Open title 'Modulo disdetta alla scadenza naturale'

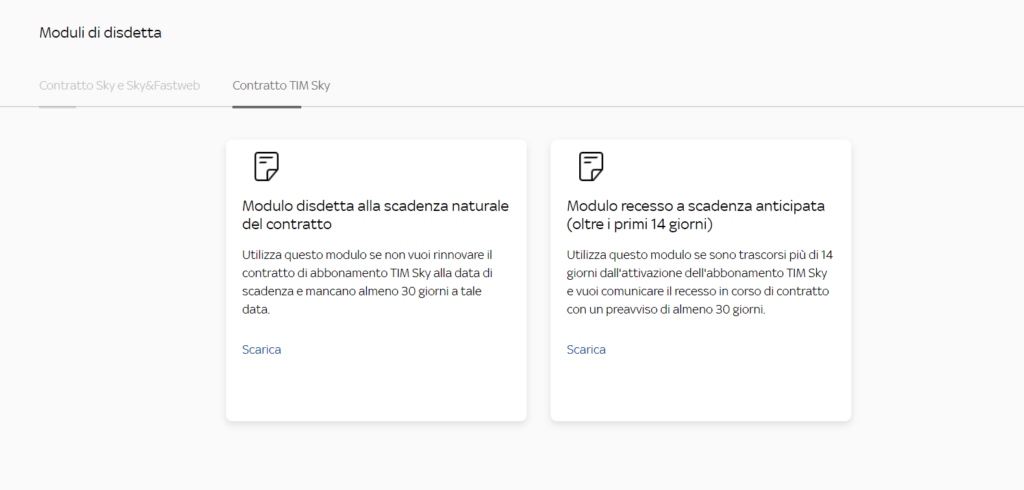pos(375,206)
